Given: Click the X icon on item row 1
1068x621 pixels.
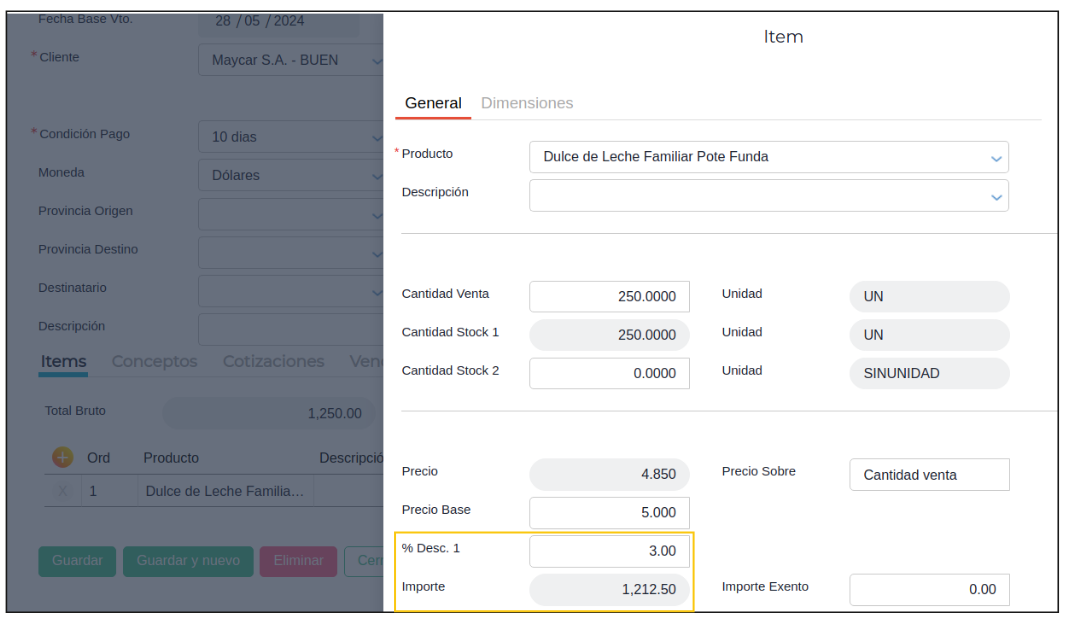Looking at the screenshot, I should (62, 491).
